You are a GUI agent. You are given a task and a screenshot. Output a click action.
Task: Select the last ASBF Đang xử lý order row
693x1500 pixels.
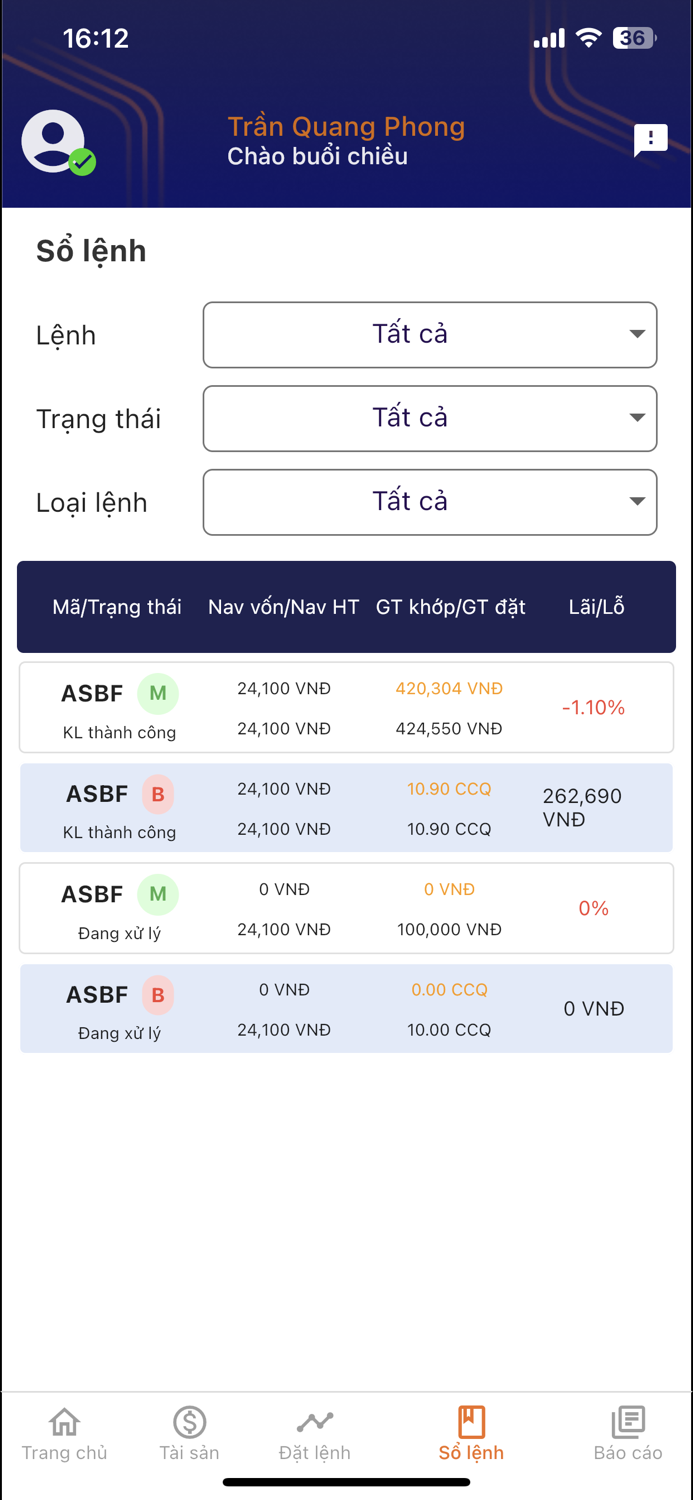point(346,1008)
